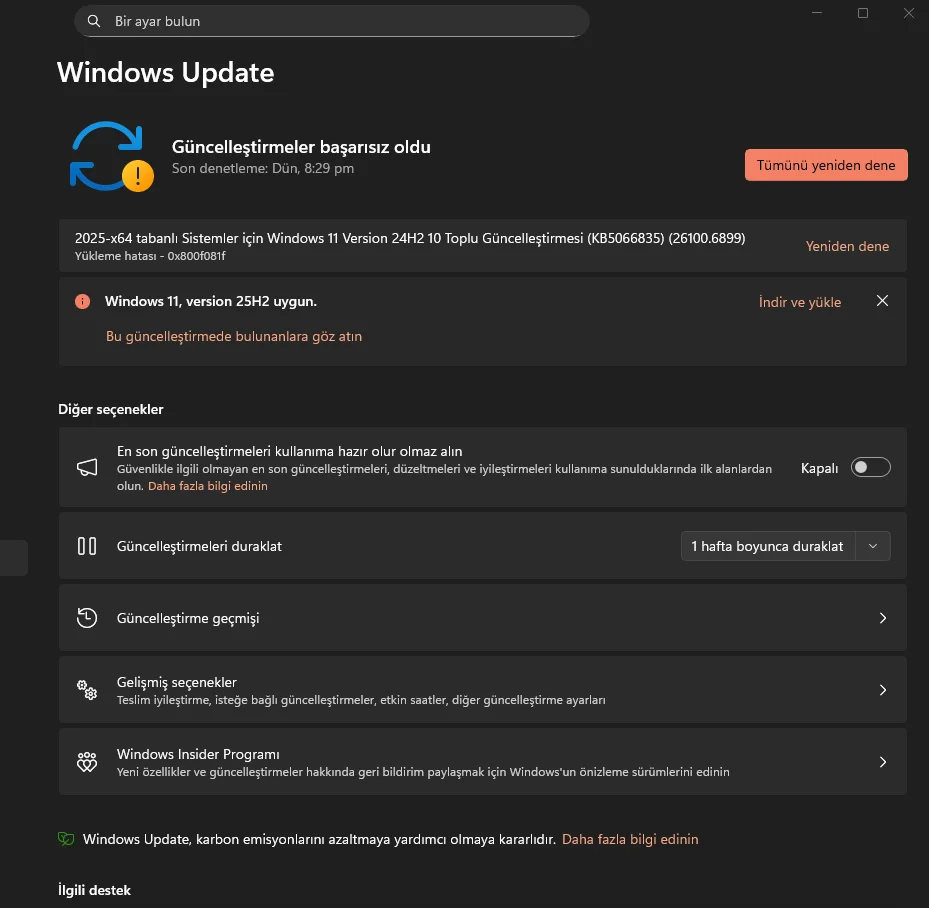Dismiss the Windows 11 25H2 notice
929x908 pixels.
point(882,301)
